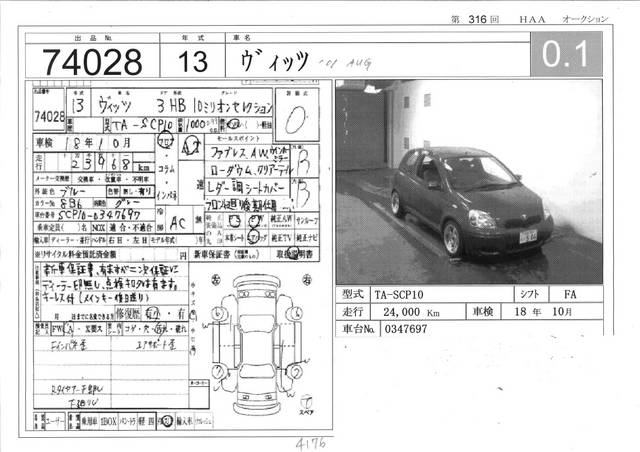Viewport: 640px width, 452px height.
Task: Select handwritten 3 HB body type
Action: [172, 106]
